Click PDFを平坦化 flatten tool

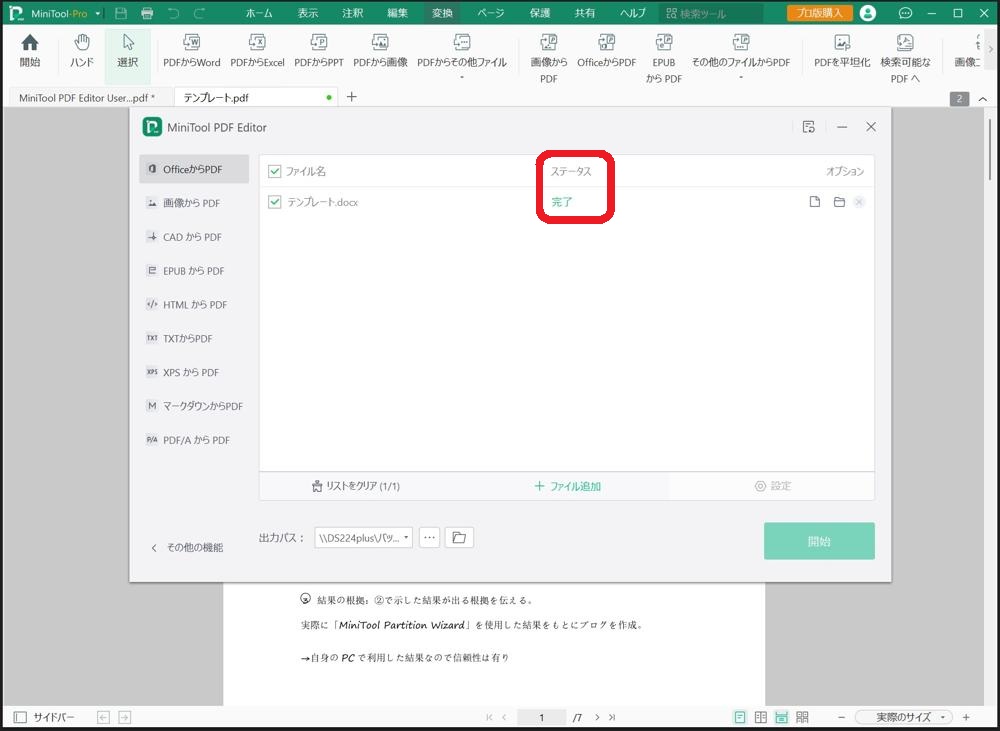click(842, 51)
